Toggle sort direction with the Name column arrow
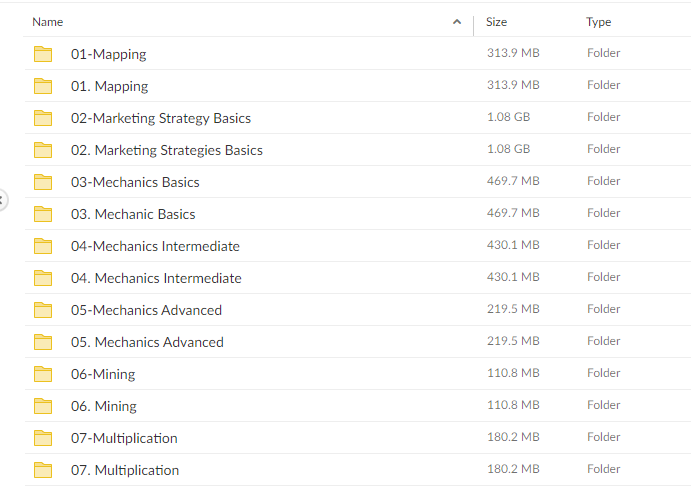The image size is (691, 493). point(457,22)
